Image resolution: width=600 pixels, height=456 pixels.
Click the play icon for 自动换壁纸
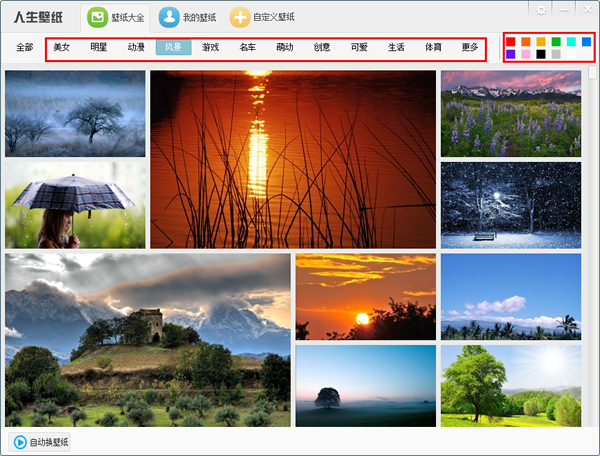pyautogui.click(x=20, y=441)
